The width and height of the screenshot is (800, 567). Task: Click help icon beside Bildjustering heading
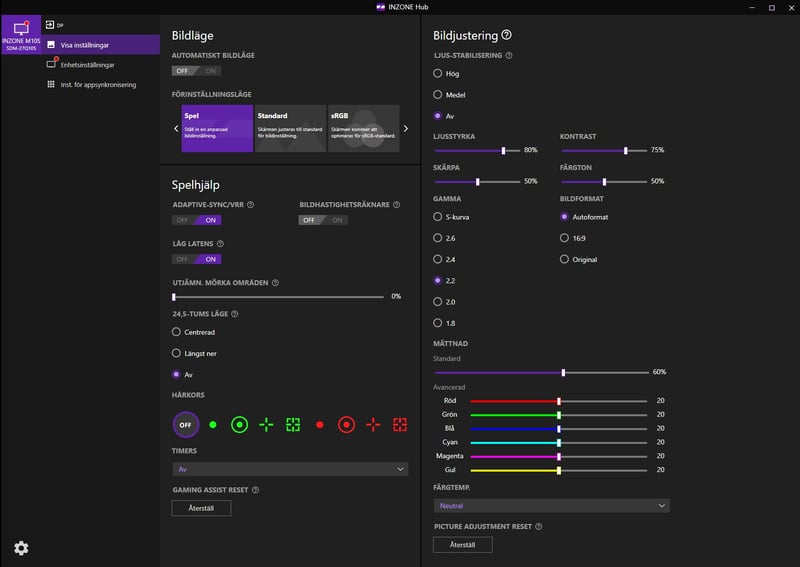[506, 35]
